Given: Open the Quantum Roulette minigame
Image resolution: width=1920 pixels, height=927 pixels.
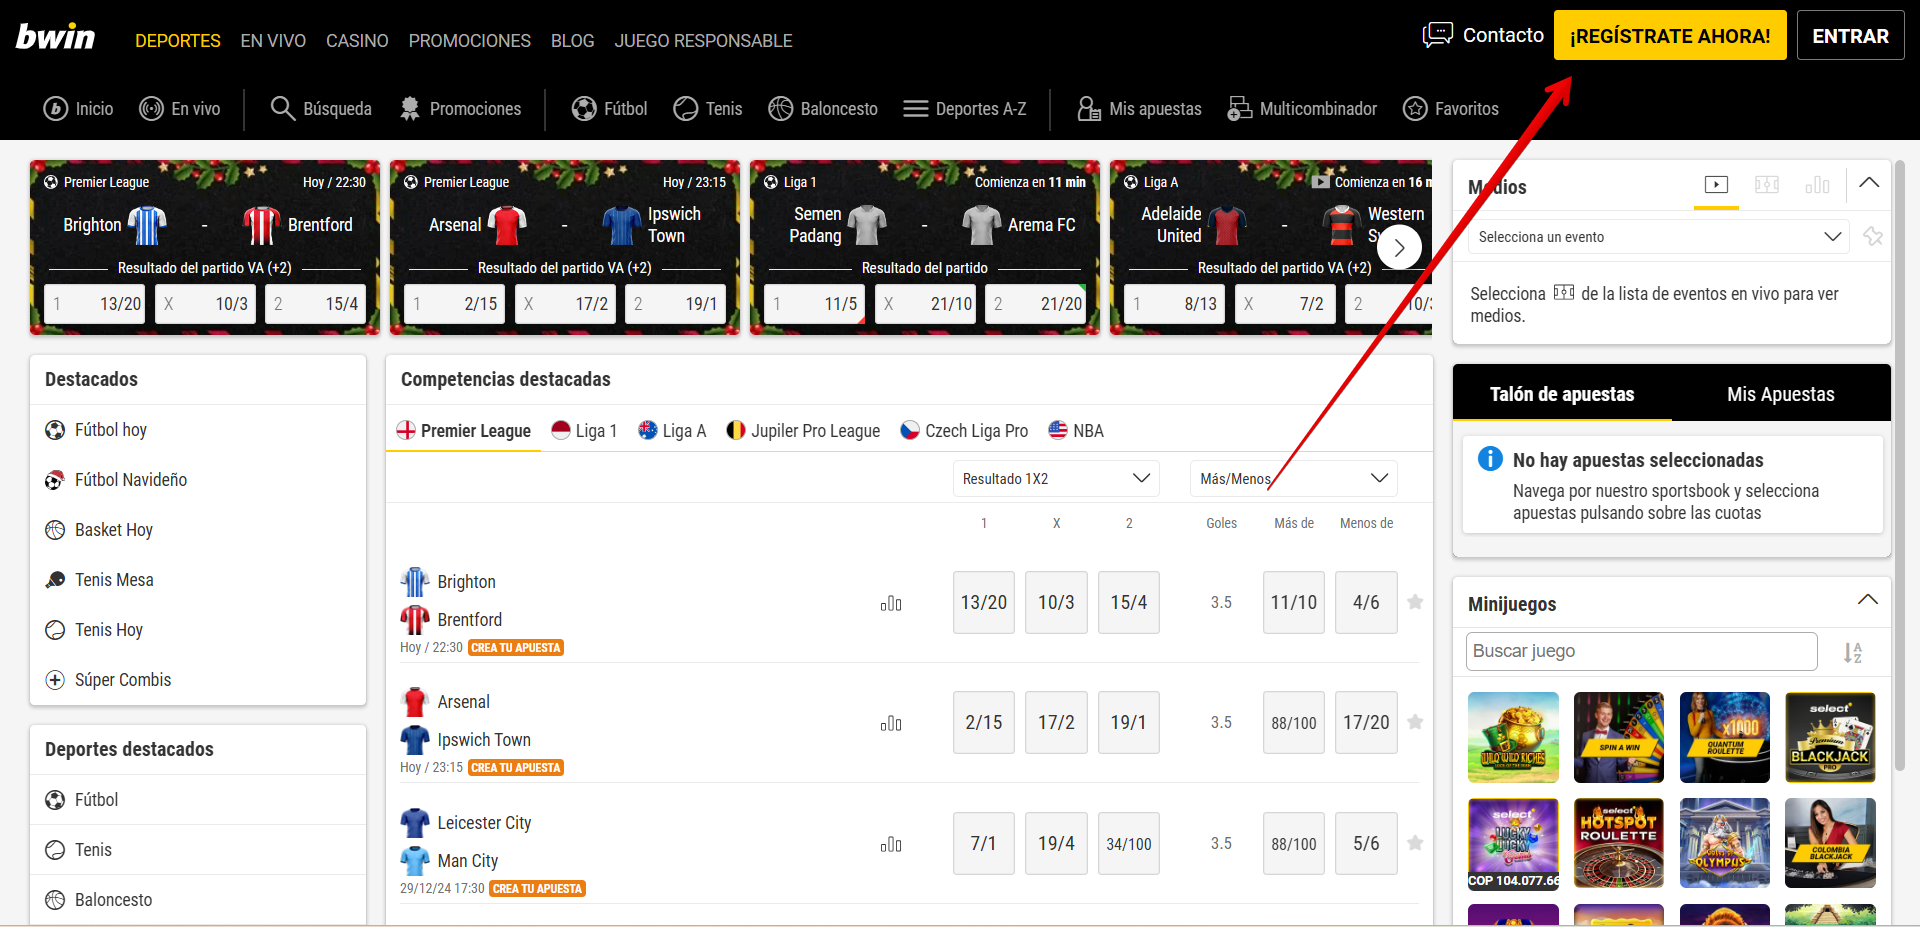Looking at the screenshot, I should tap(1725, 737).
